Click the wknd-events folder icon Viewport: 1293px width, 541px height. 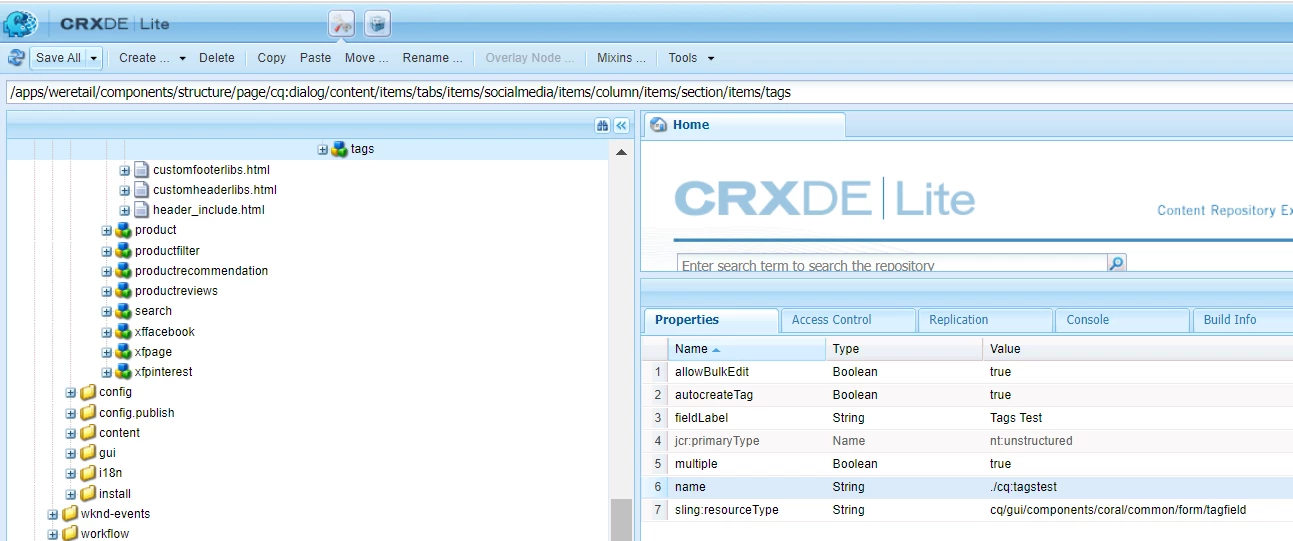point(69,514)
